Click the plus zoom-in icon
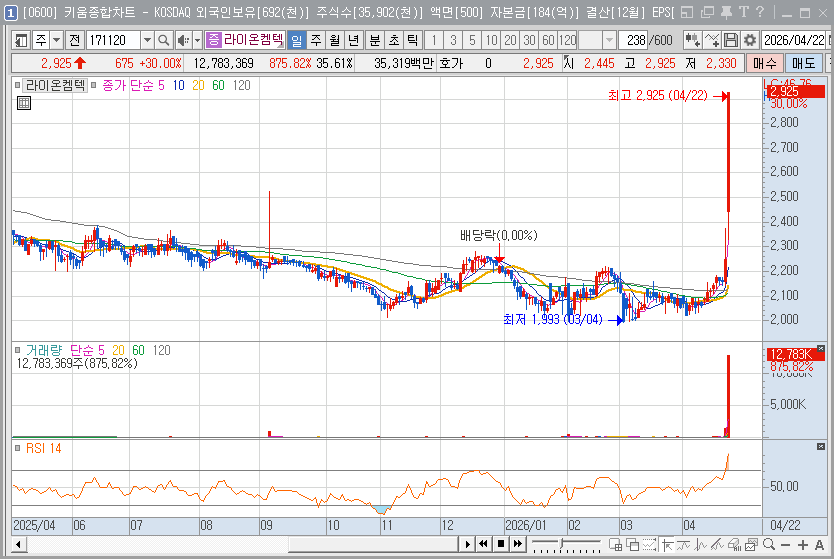This screenshot has width=834, height=559. pyautogui.click(x=803, y=545)
